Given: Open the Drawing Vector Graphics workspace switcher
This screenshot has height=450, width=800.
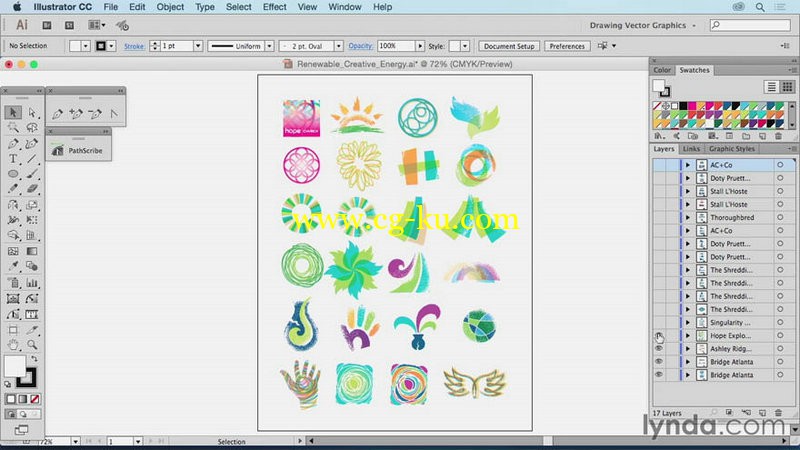Looking at the screenshot, I should 642,25.
